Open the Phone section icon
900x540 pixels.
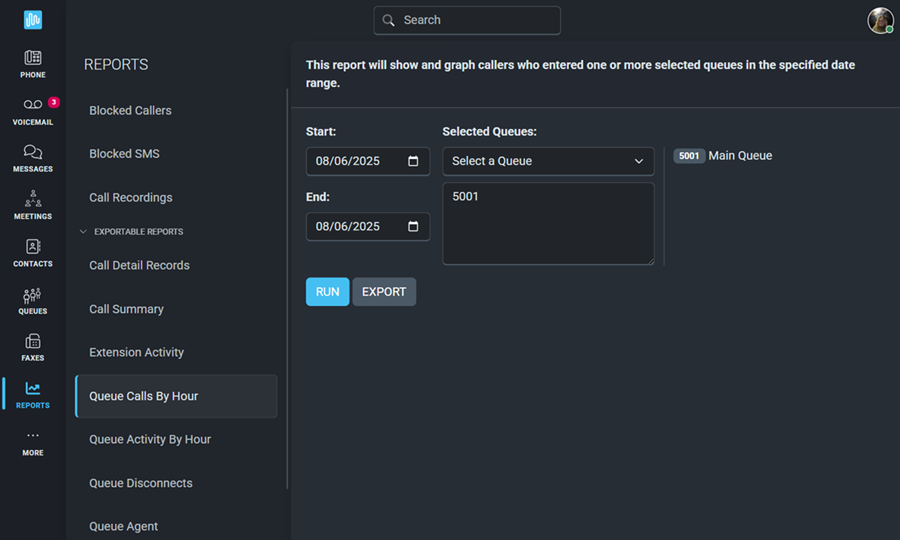pyautogui.click(x=33, y=58)
